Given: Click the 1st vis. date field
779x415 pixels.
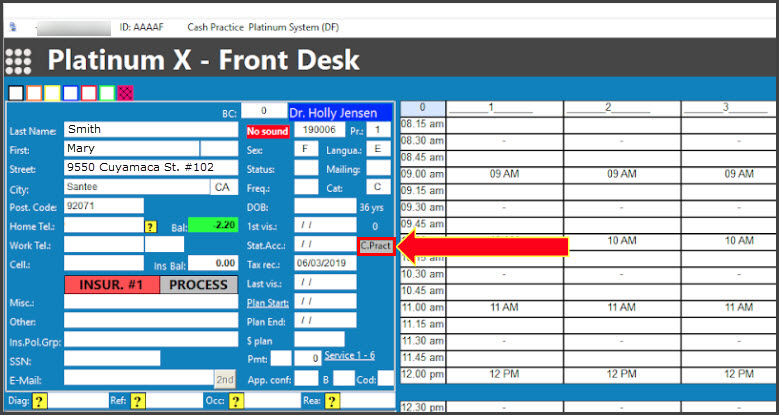Looking at the screenshot, I should pyautogui.click(x=325, y=225).
